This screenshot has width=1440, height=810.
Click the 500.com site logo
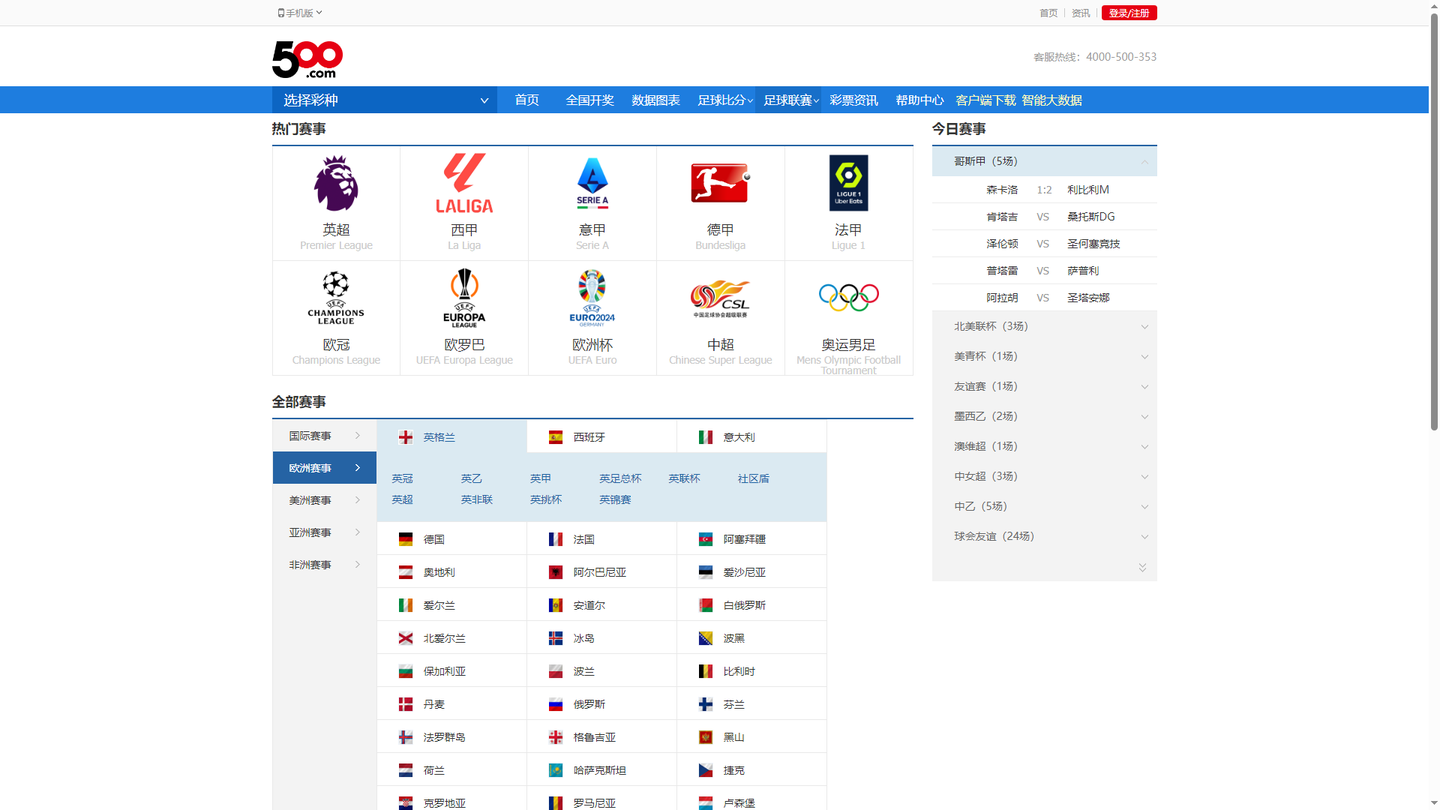click(307, 60)
